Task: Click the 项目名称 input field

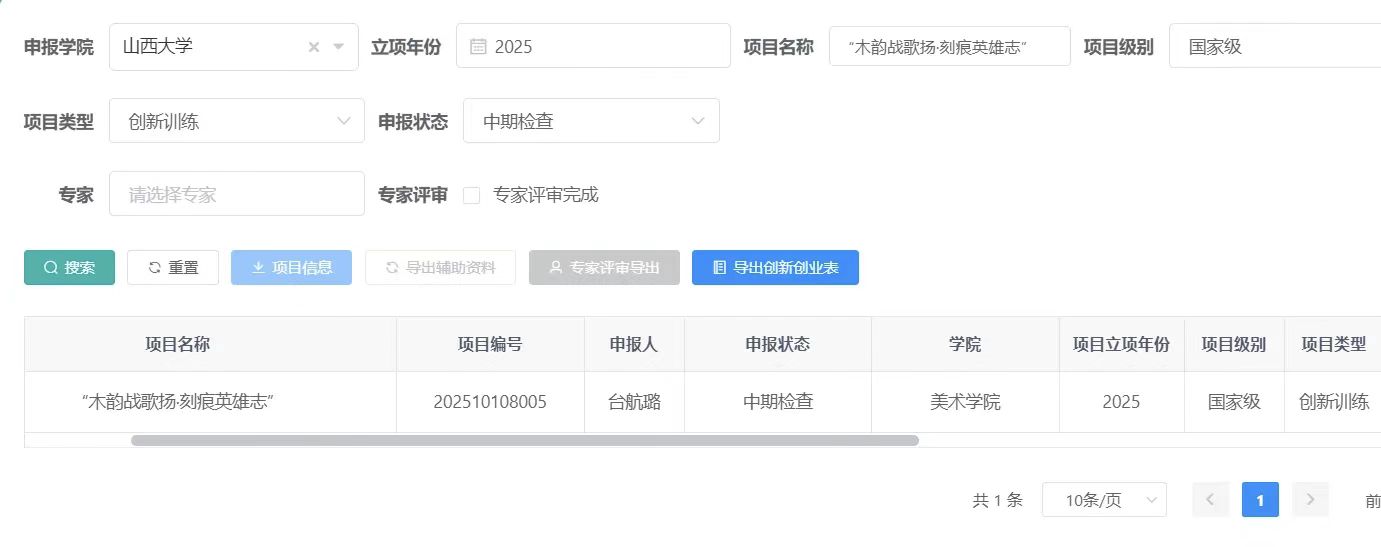Action: (949, 47)
